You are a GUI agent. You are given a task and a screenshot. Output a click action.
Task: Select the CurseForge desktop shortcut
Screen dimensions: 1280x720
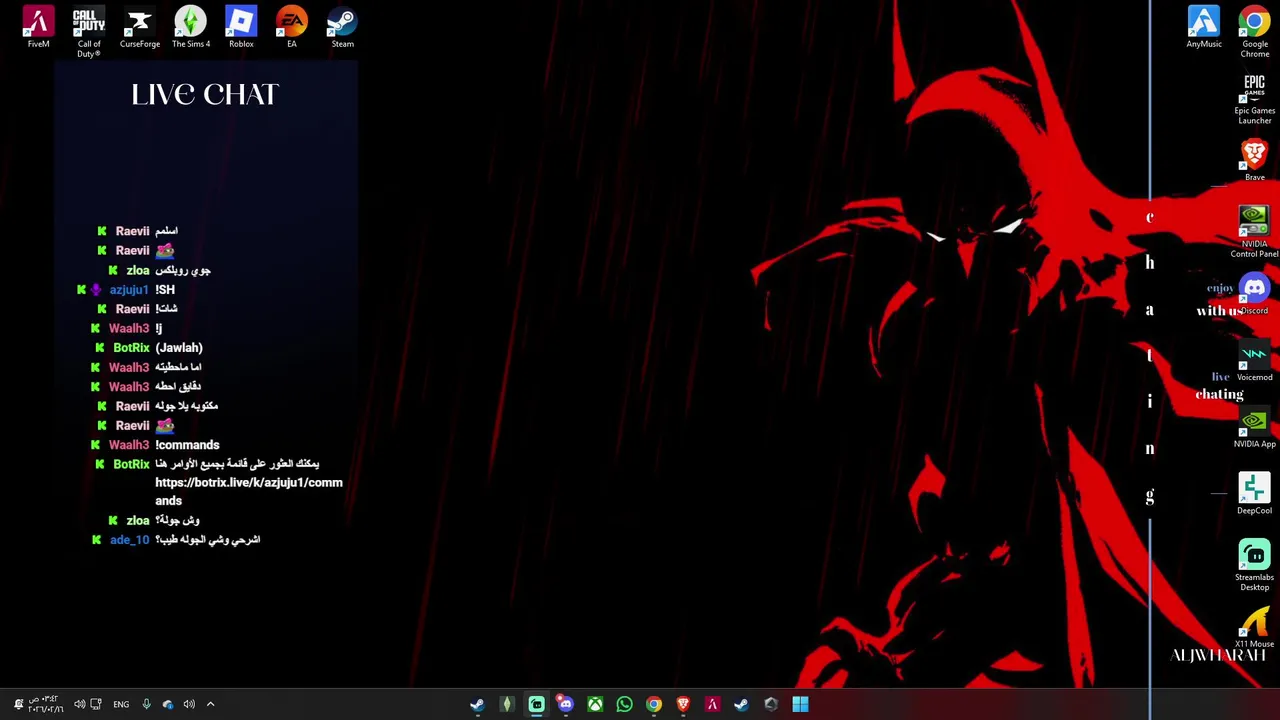click(139, 28)
